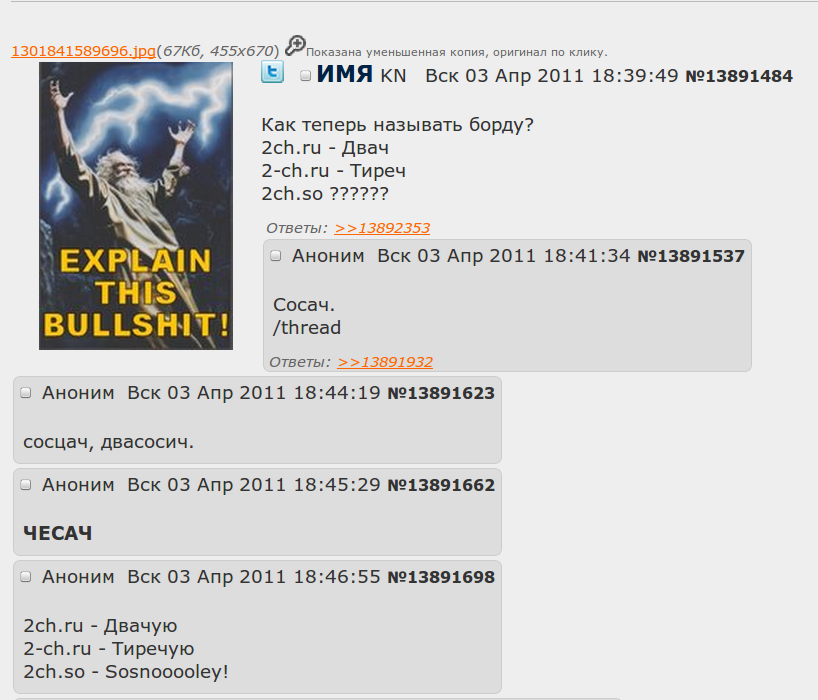Toggle checkbox for post №13891698
Image resolution: width=818 pixels, height=700 pixels.
pyautogui.click(x=26, y=577)
